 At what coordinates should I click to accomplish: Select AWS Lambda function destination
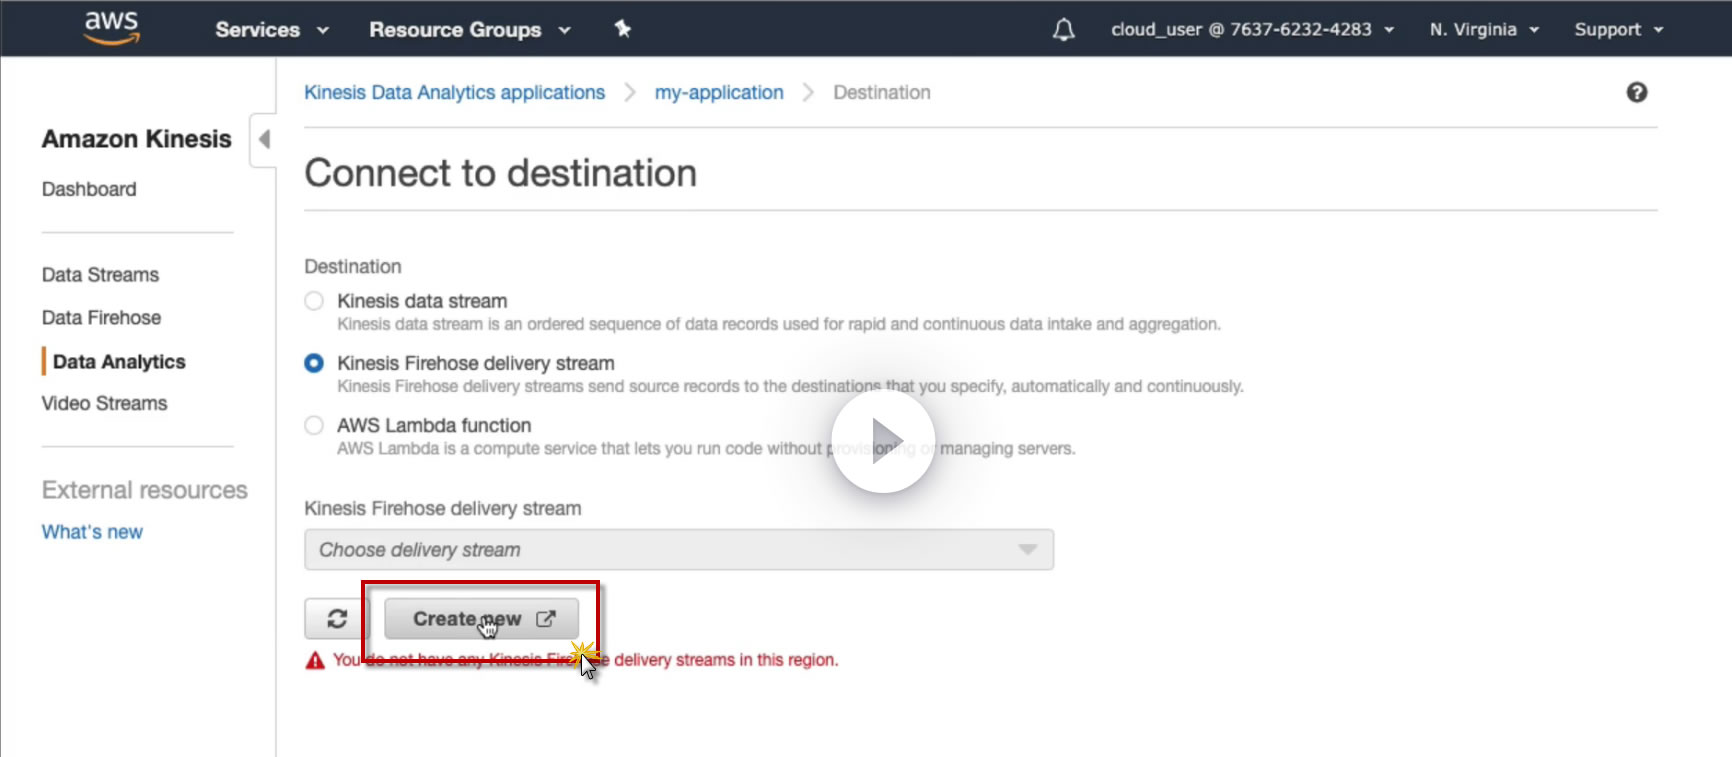(x=314, y=425)
